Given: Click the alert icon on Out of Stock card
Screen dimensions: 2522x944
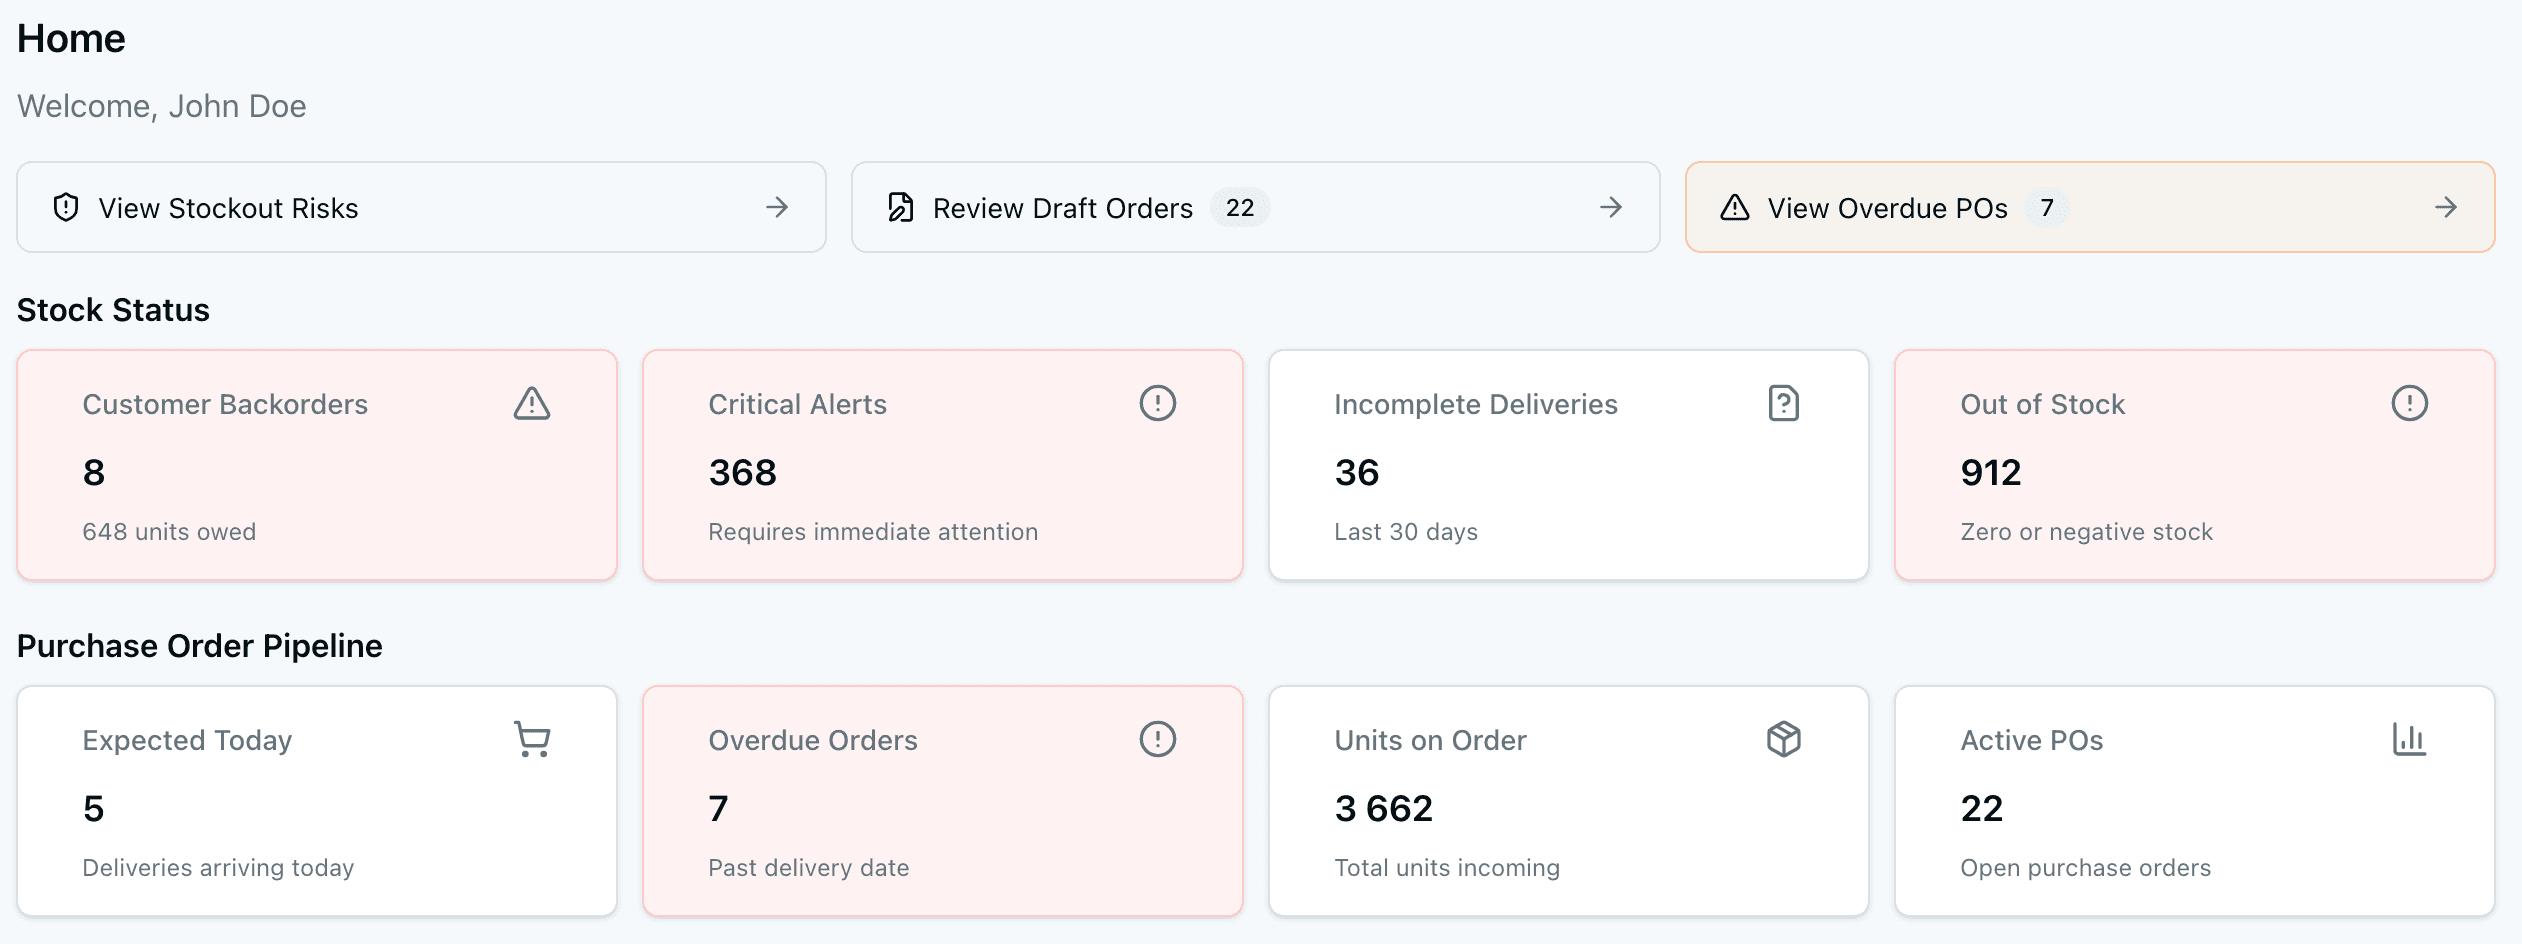Looking at the screenshot, I should 2409,403.
